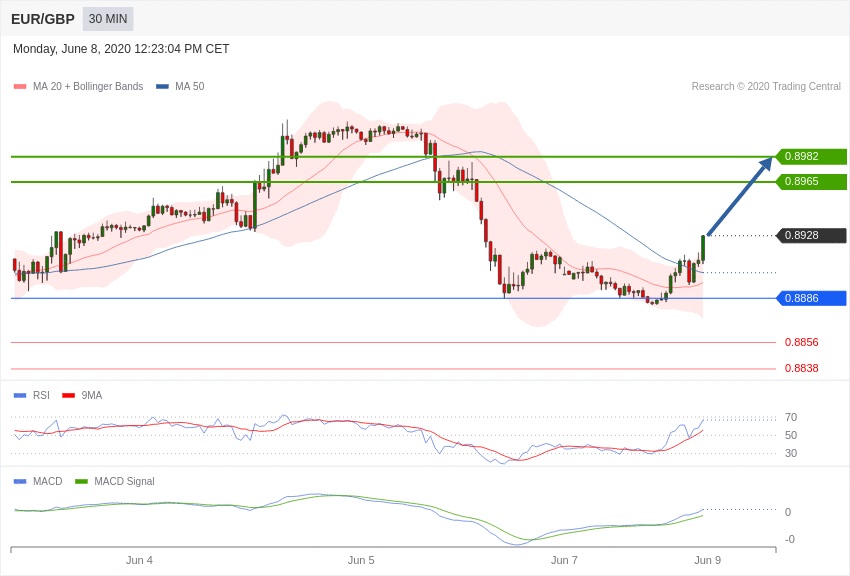Click the MACD Signal green legend marker
Image resolution: width=850 pixels, height=576 pixels.
tap(81, 481)
